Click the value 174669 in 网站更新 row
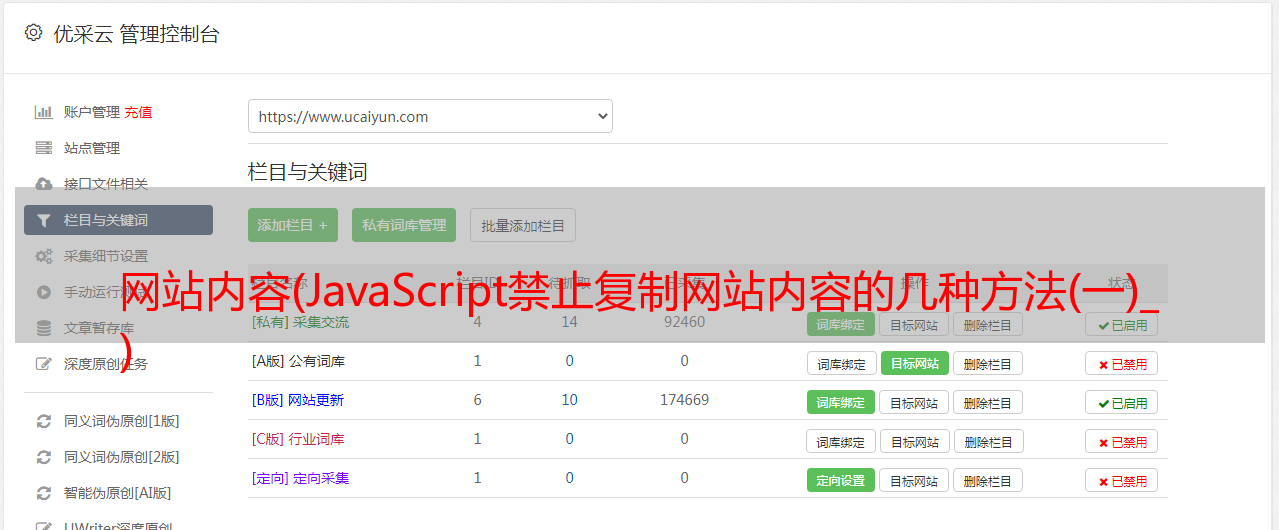 coord(684,400)
